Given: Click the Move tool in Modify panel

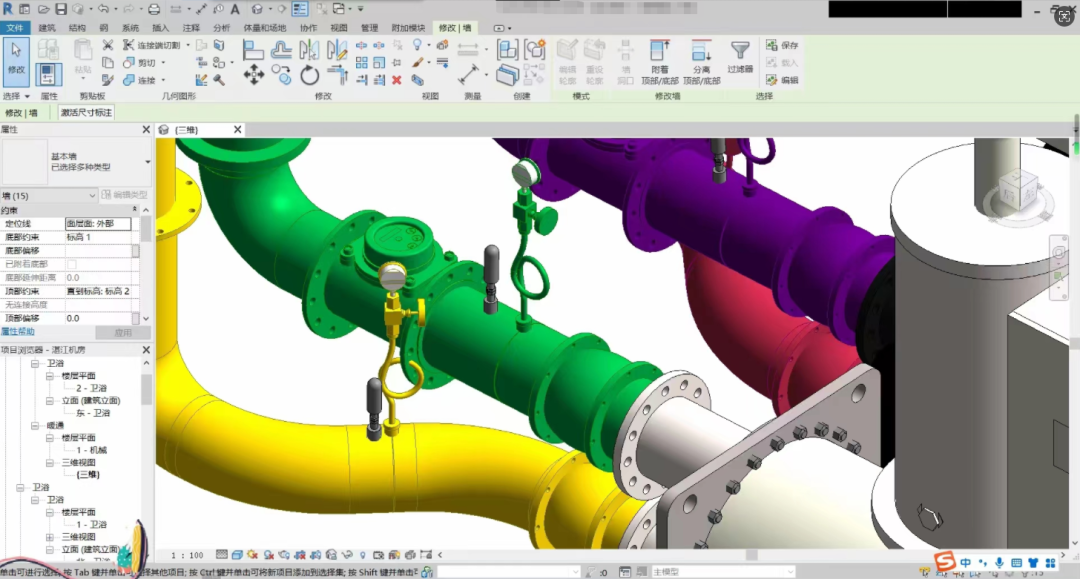Looking at the screenshot, I should [254, 73].
